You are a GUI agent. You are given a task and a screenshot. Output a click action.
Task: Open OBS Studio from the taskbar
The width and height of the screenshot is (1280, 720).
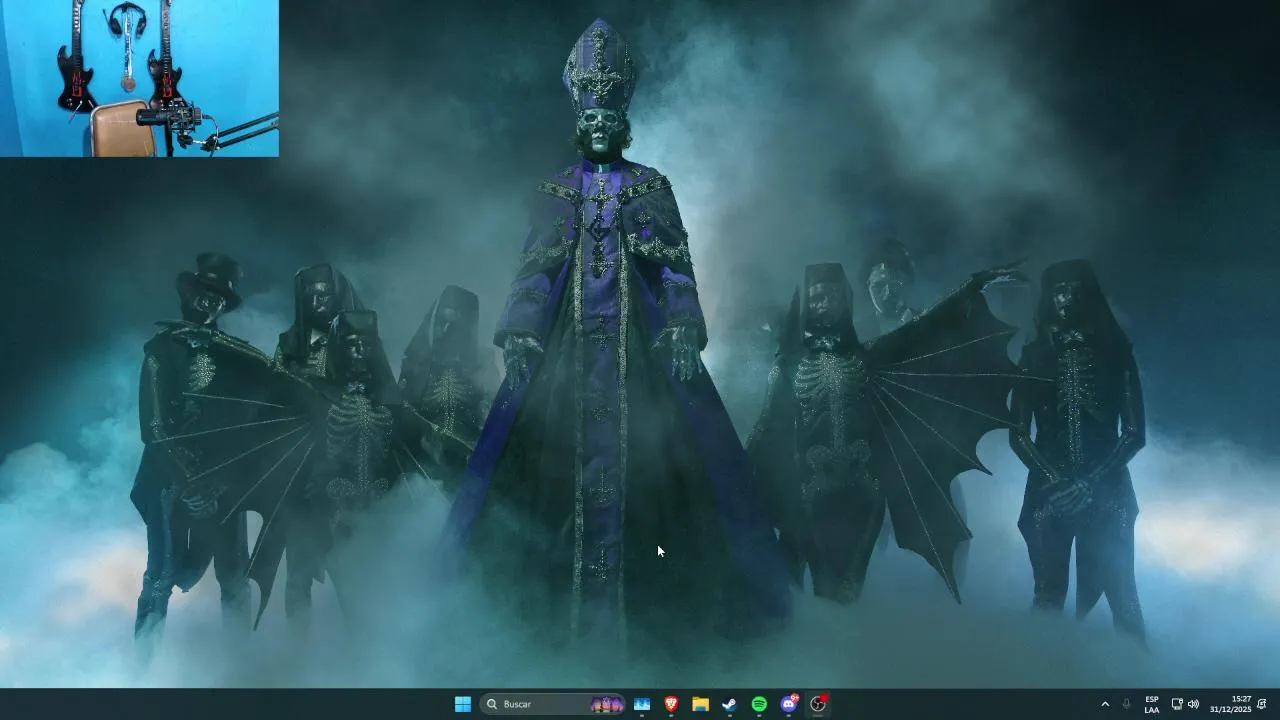tap(818, 704)
